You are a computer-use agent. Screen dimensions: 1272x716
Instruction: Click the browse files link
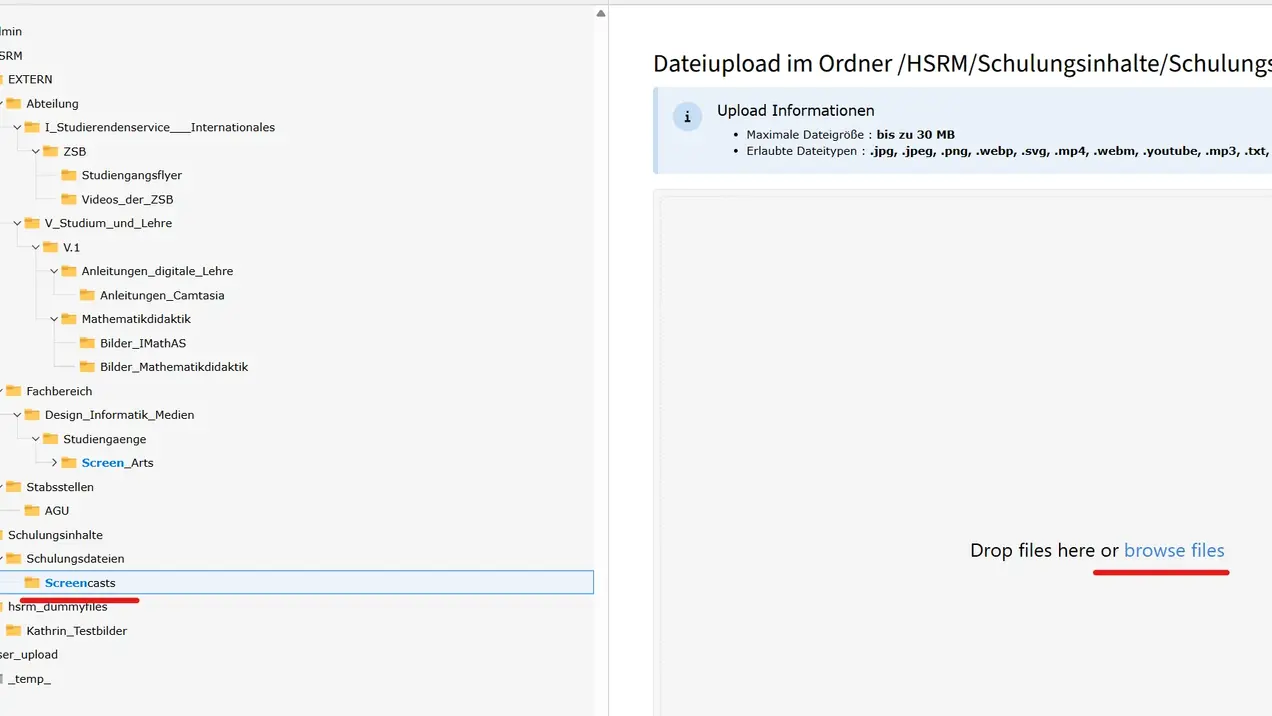click(x=1173, y=550)
